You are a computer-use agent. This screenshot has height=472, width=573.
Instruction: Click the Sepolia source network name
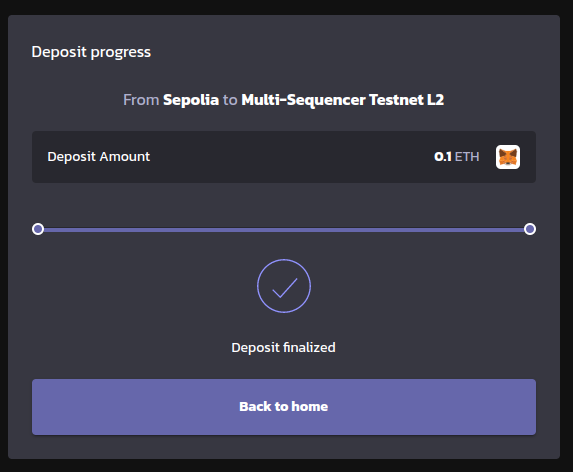[x=191, y=100]
